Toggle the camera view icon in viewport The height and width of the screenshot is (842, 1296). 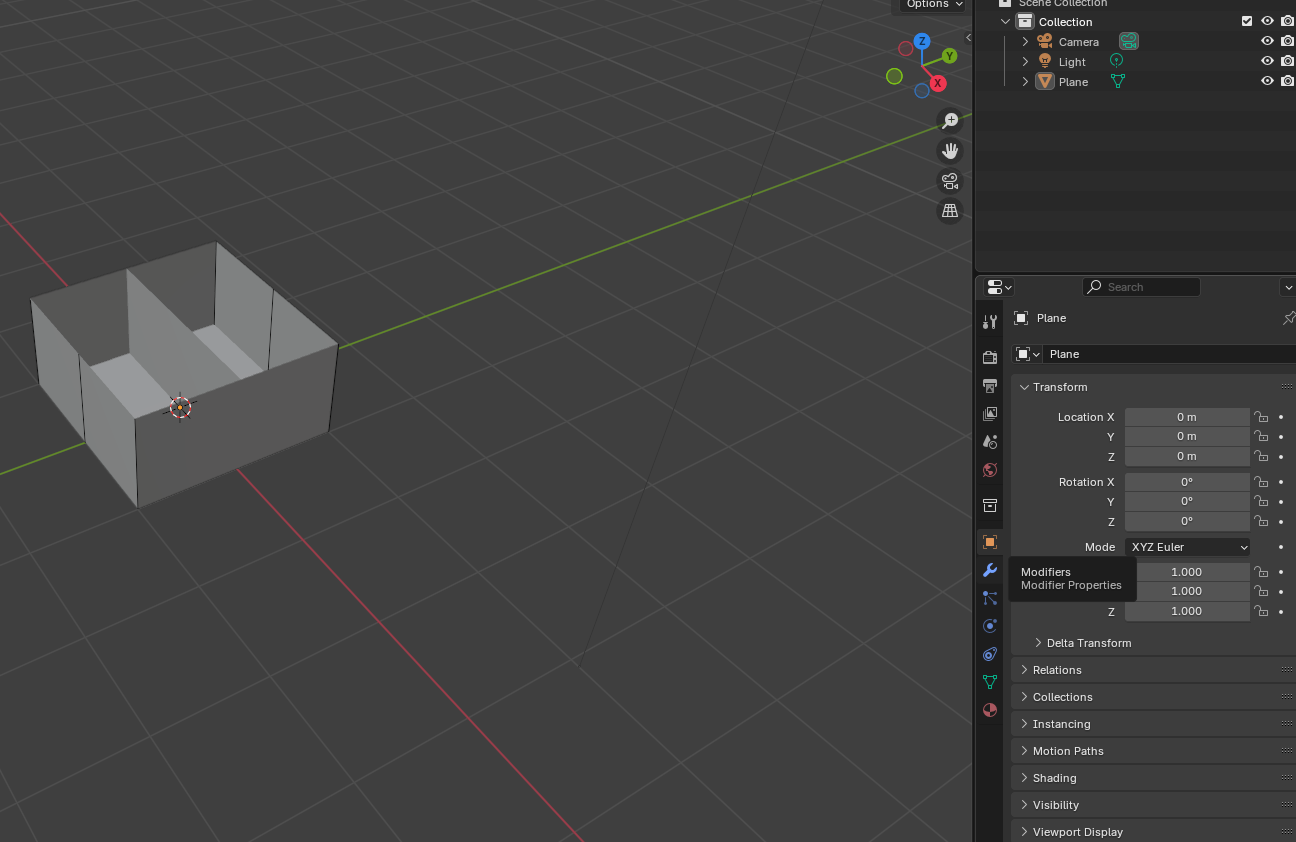(950, 181)
